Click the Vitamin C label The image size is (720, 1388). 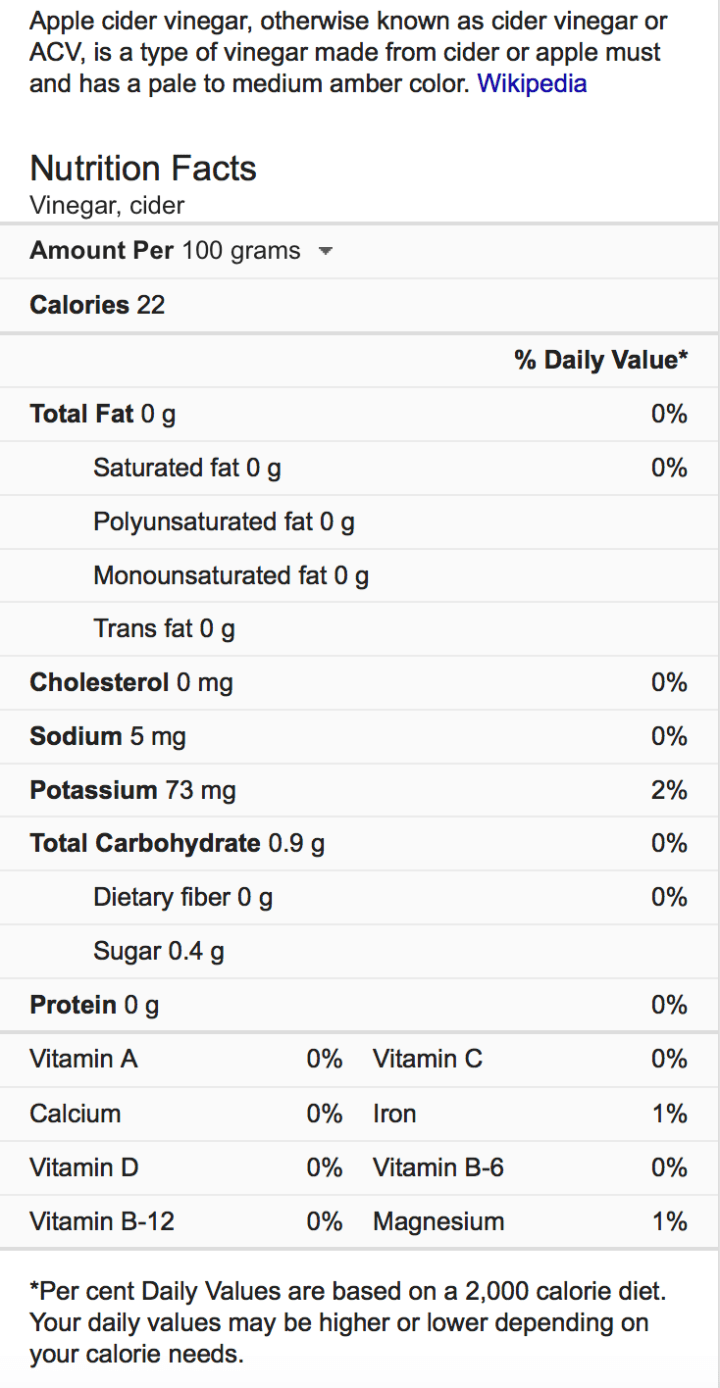tap(427, 1059)
